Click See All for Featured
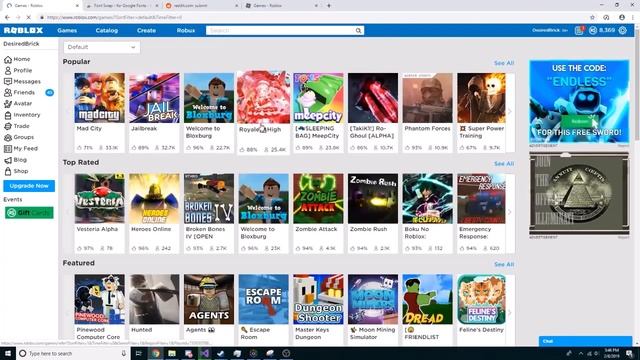Screen dimensions: 640x360 pyautogui.click(x=504, y=264)
